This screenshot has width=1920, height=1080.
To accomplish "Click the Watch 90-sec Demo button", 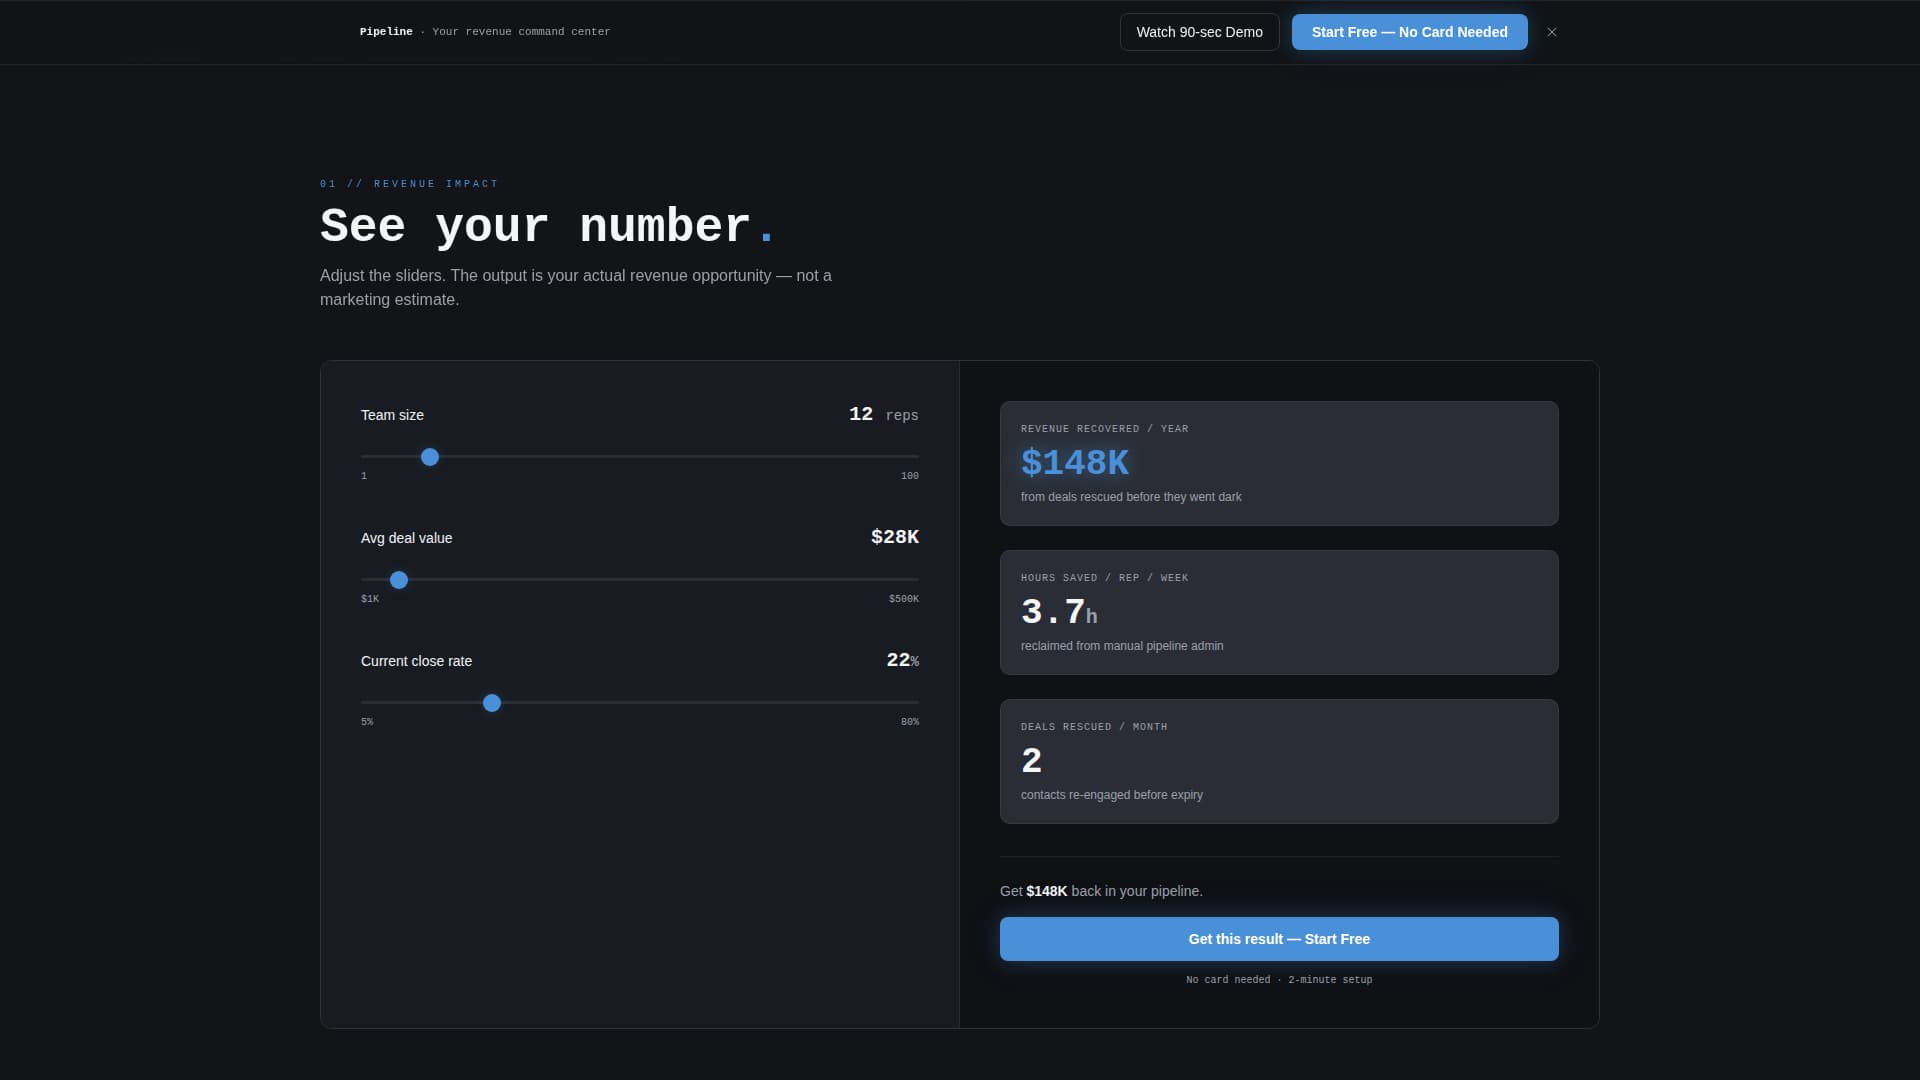I will click(1199, 32).
